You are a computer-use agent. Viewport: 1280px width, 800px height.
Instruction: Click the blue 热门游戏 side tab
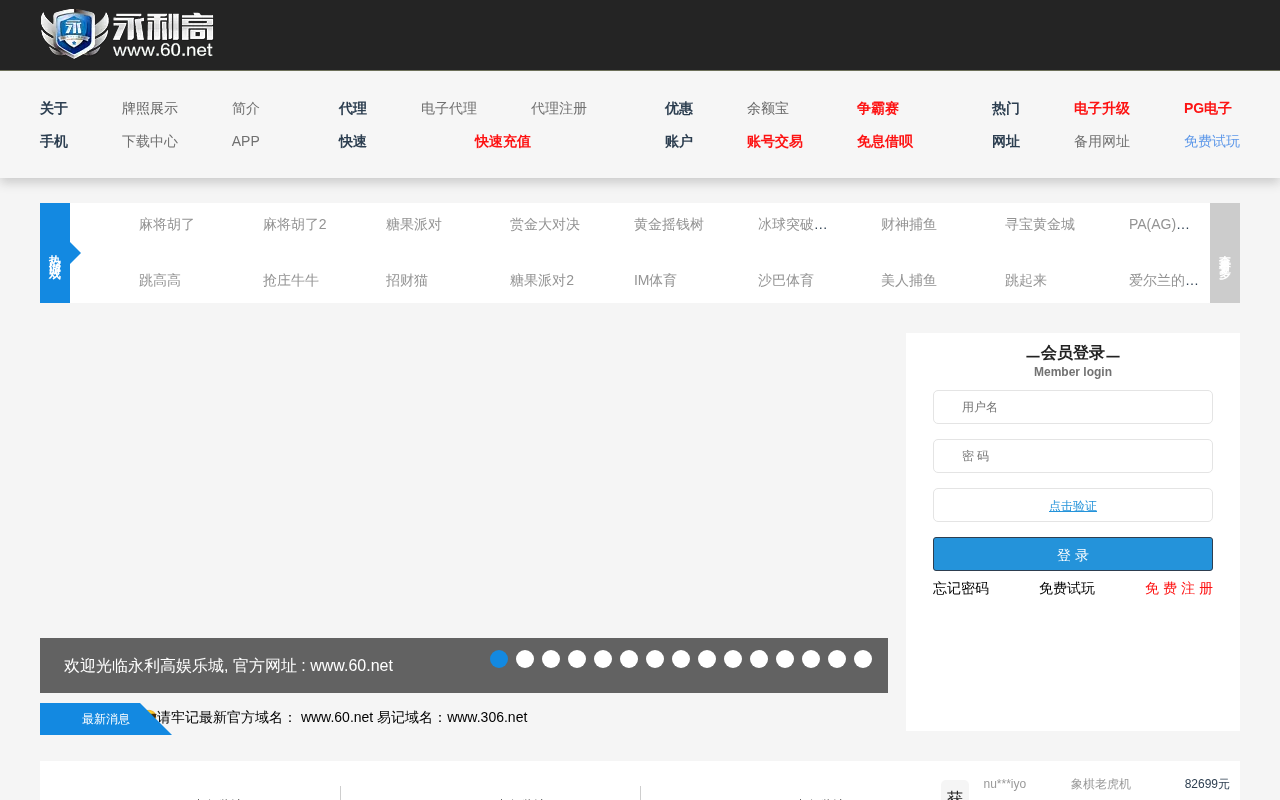(55, 253)
